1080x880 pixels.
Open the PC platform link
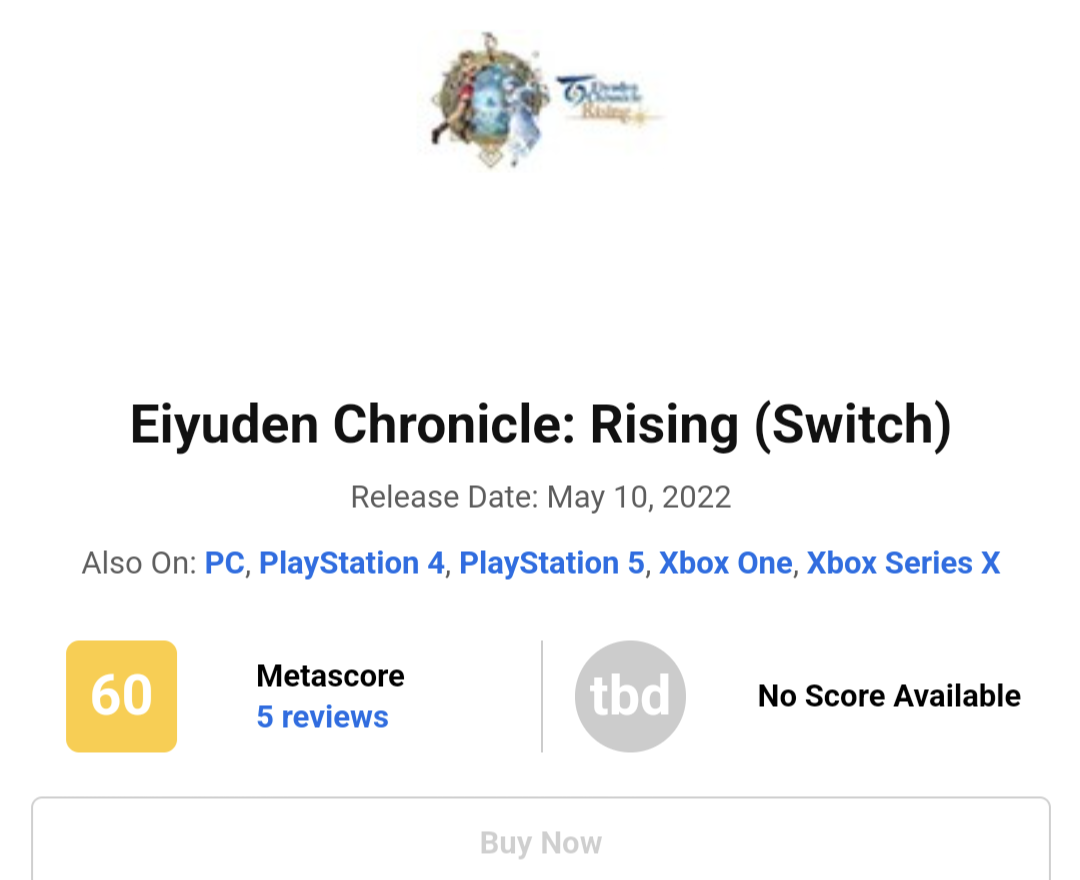point(225,563)
